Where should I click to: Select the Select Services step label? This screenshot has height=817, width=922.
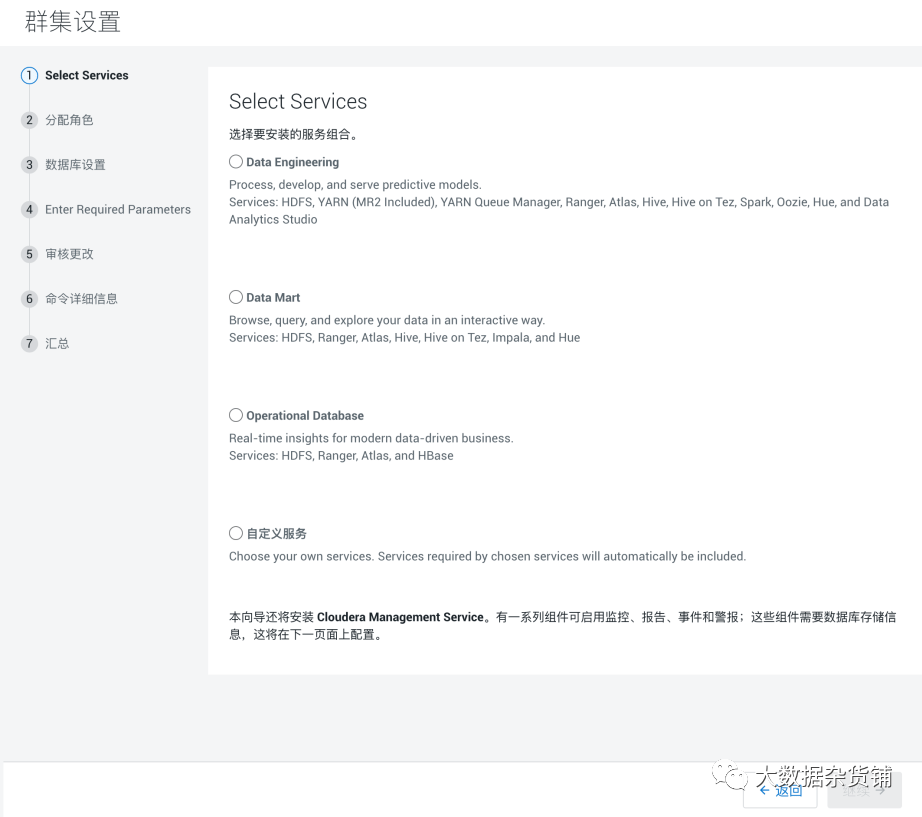[x=88, y=75]
